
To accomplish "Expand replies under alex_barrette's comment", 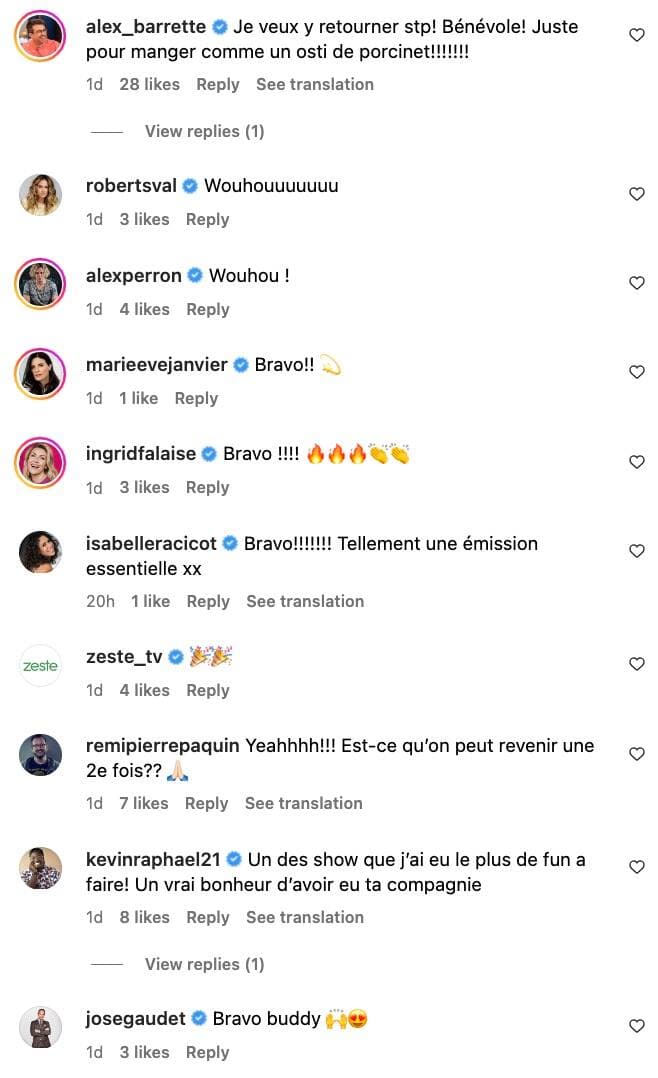I will tap(204, 131).
